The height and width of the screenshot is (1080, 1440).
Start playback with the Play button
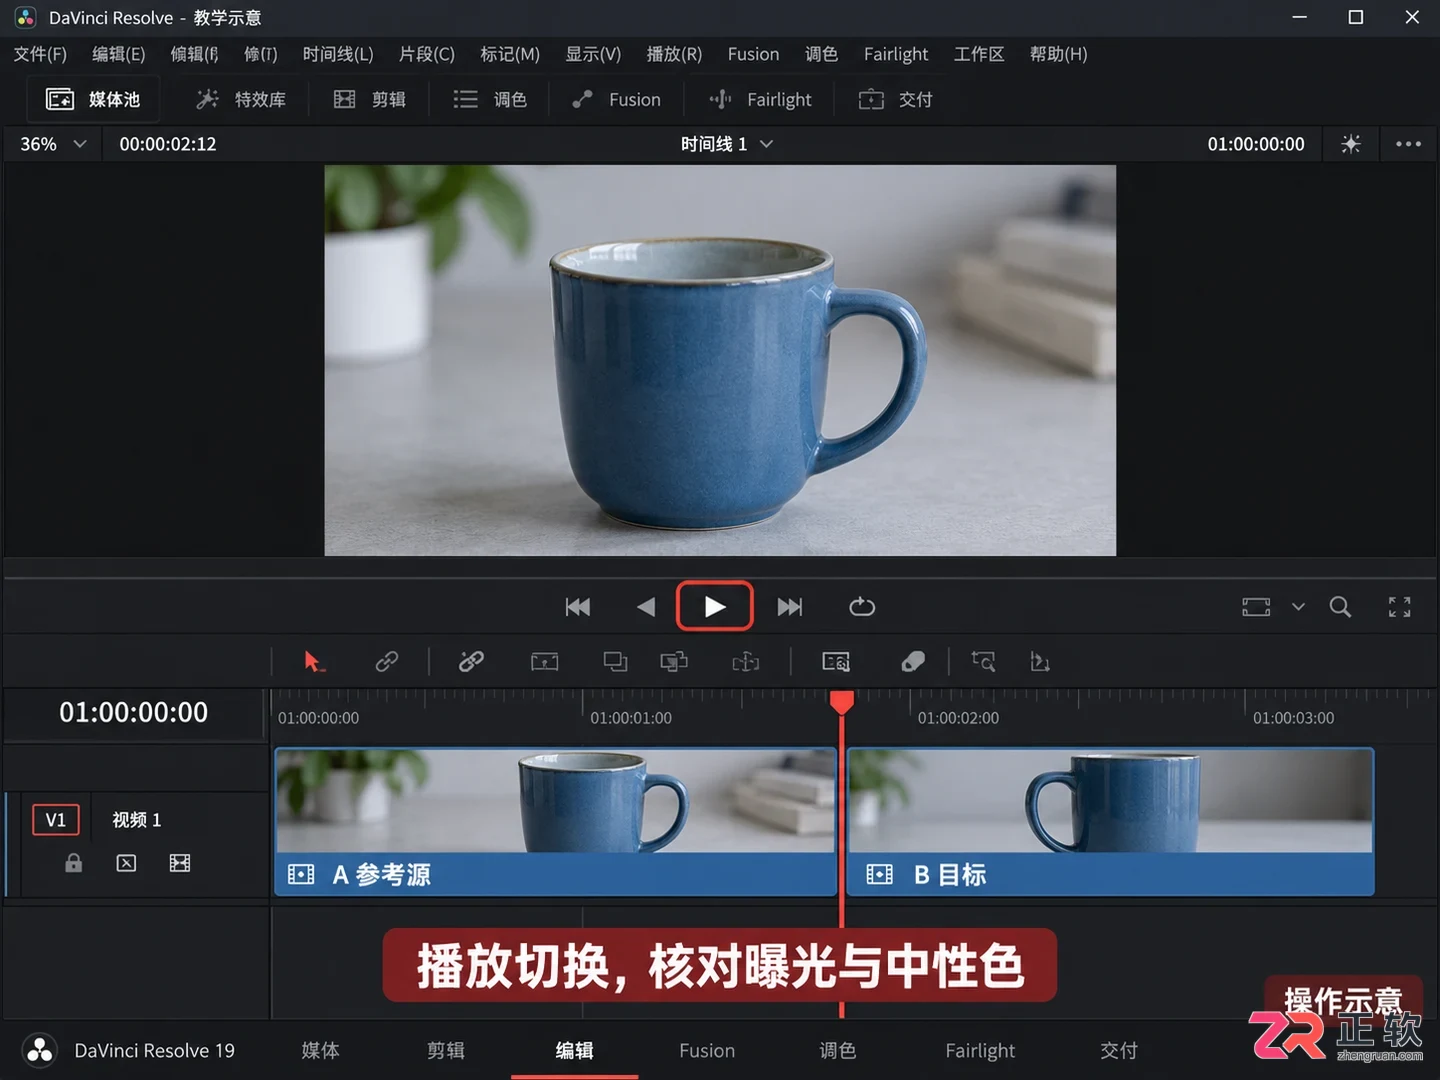pos(714,606)
